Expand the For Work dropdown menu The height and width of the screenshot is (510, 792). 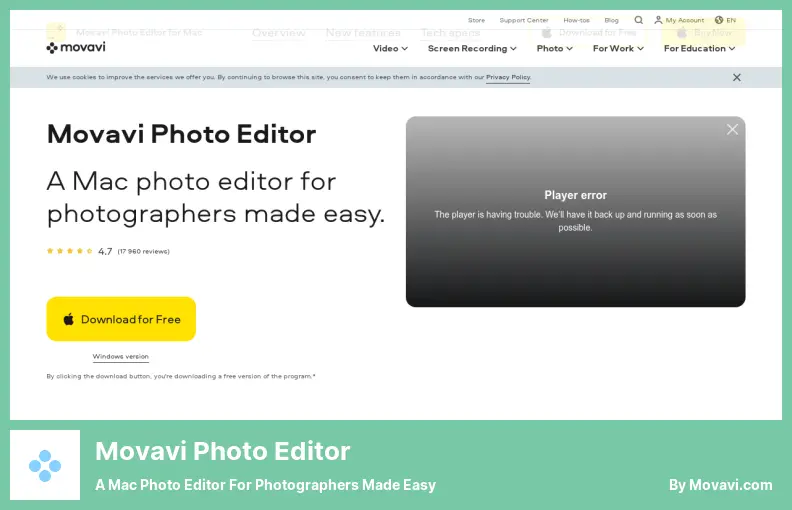coord(618,48)
